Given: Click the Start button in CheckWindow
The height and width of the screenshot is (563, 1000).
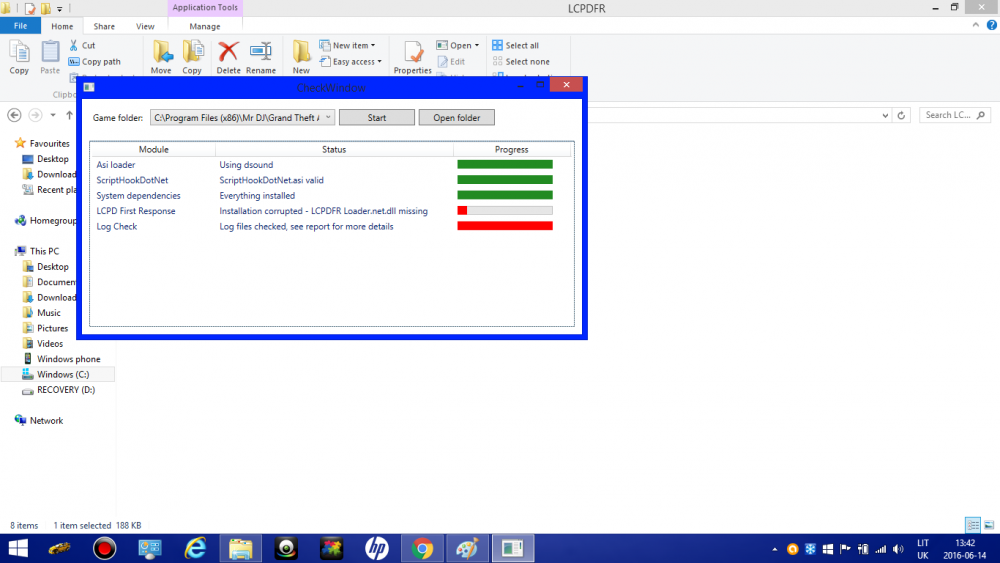Looking at the screenshot, I should tap(377, 117).
